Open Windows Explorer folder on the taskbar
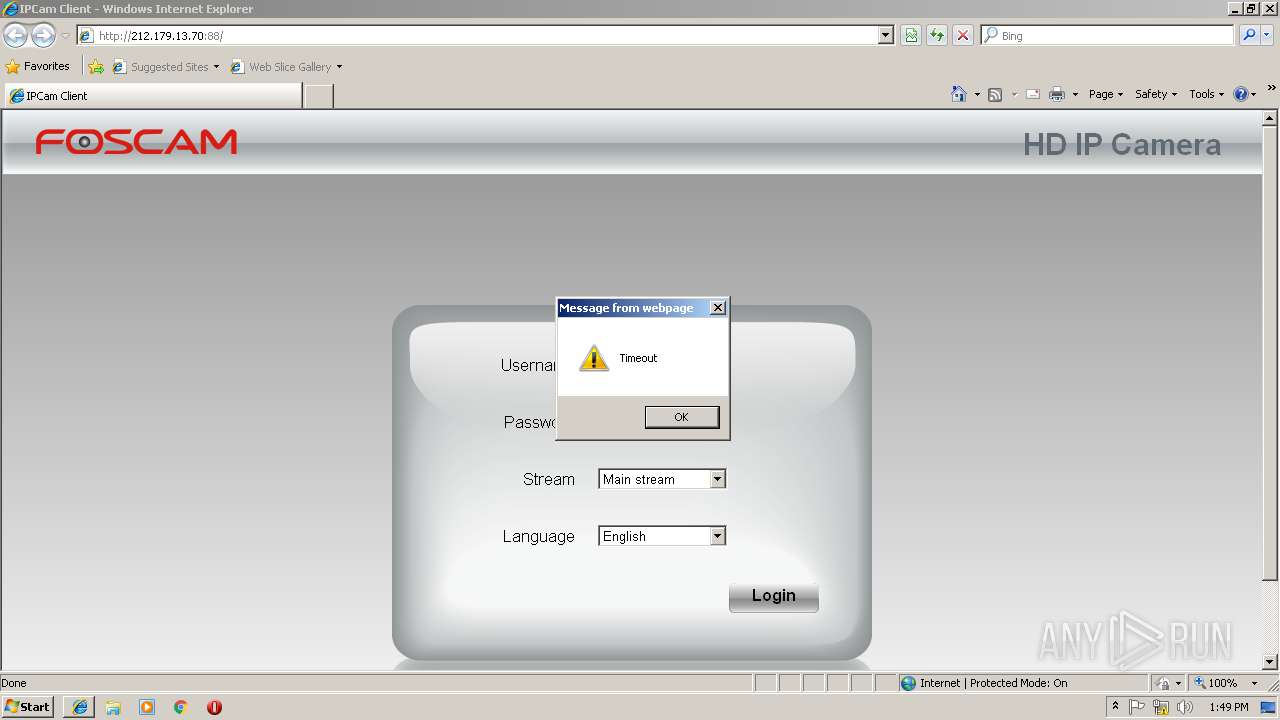Viewport: 1280px width, 720px height. [113, 707]
